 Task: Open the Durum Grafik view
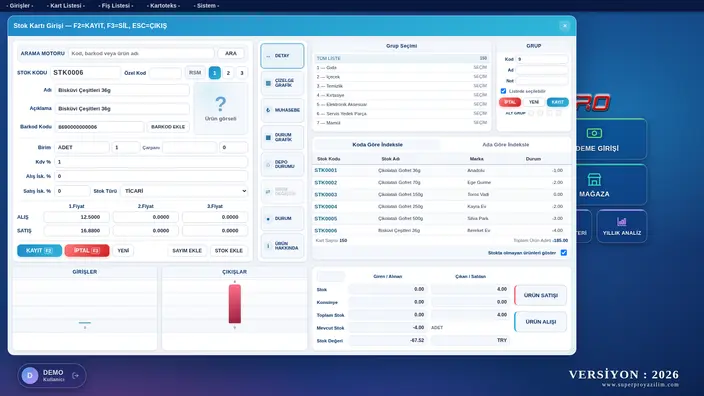[x=282, y=137]
